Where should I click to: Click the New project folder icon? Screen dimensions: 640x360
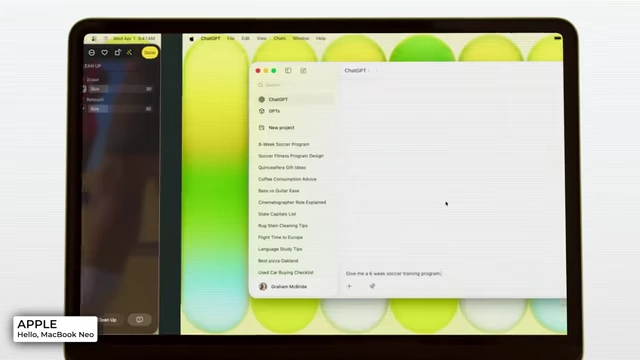[262, 127]
